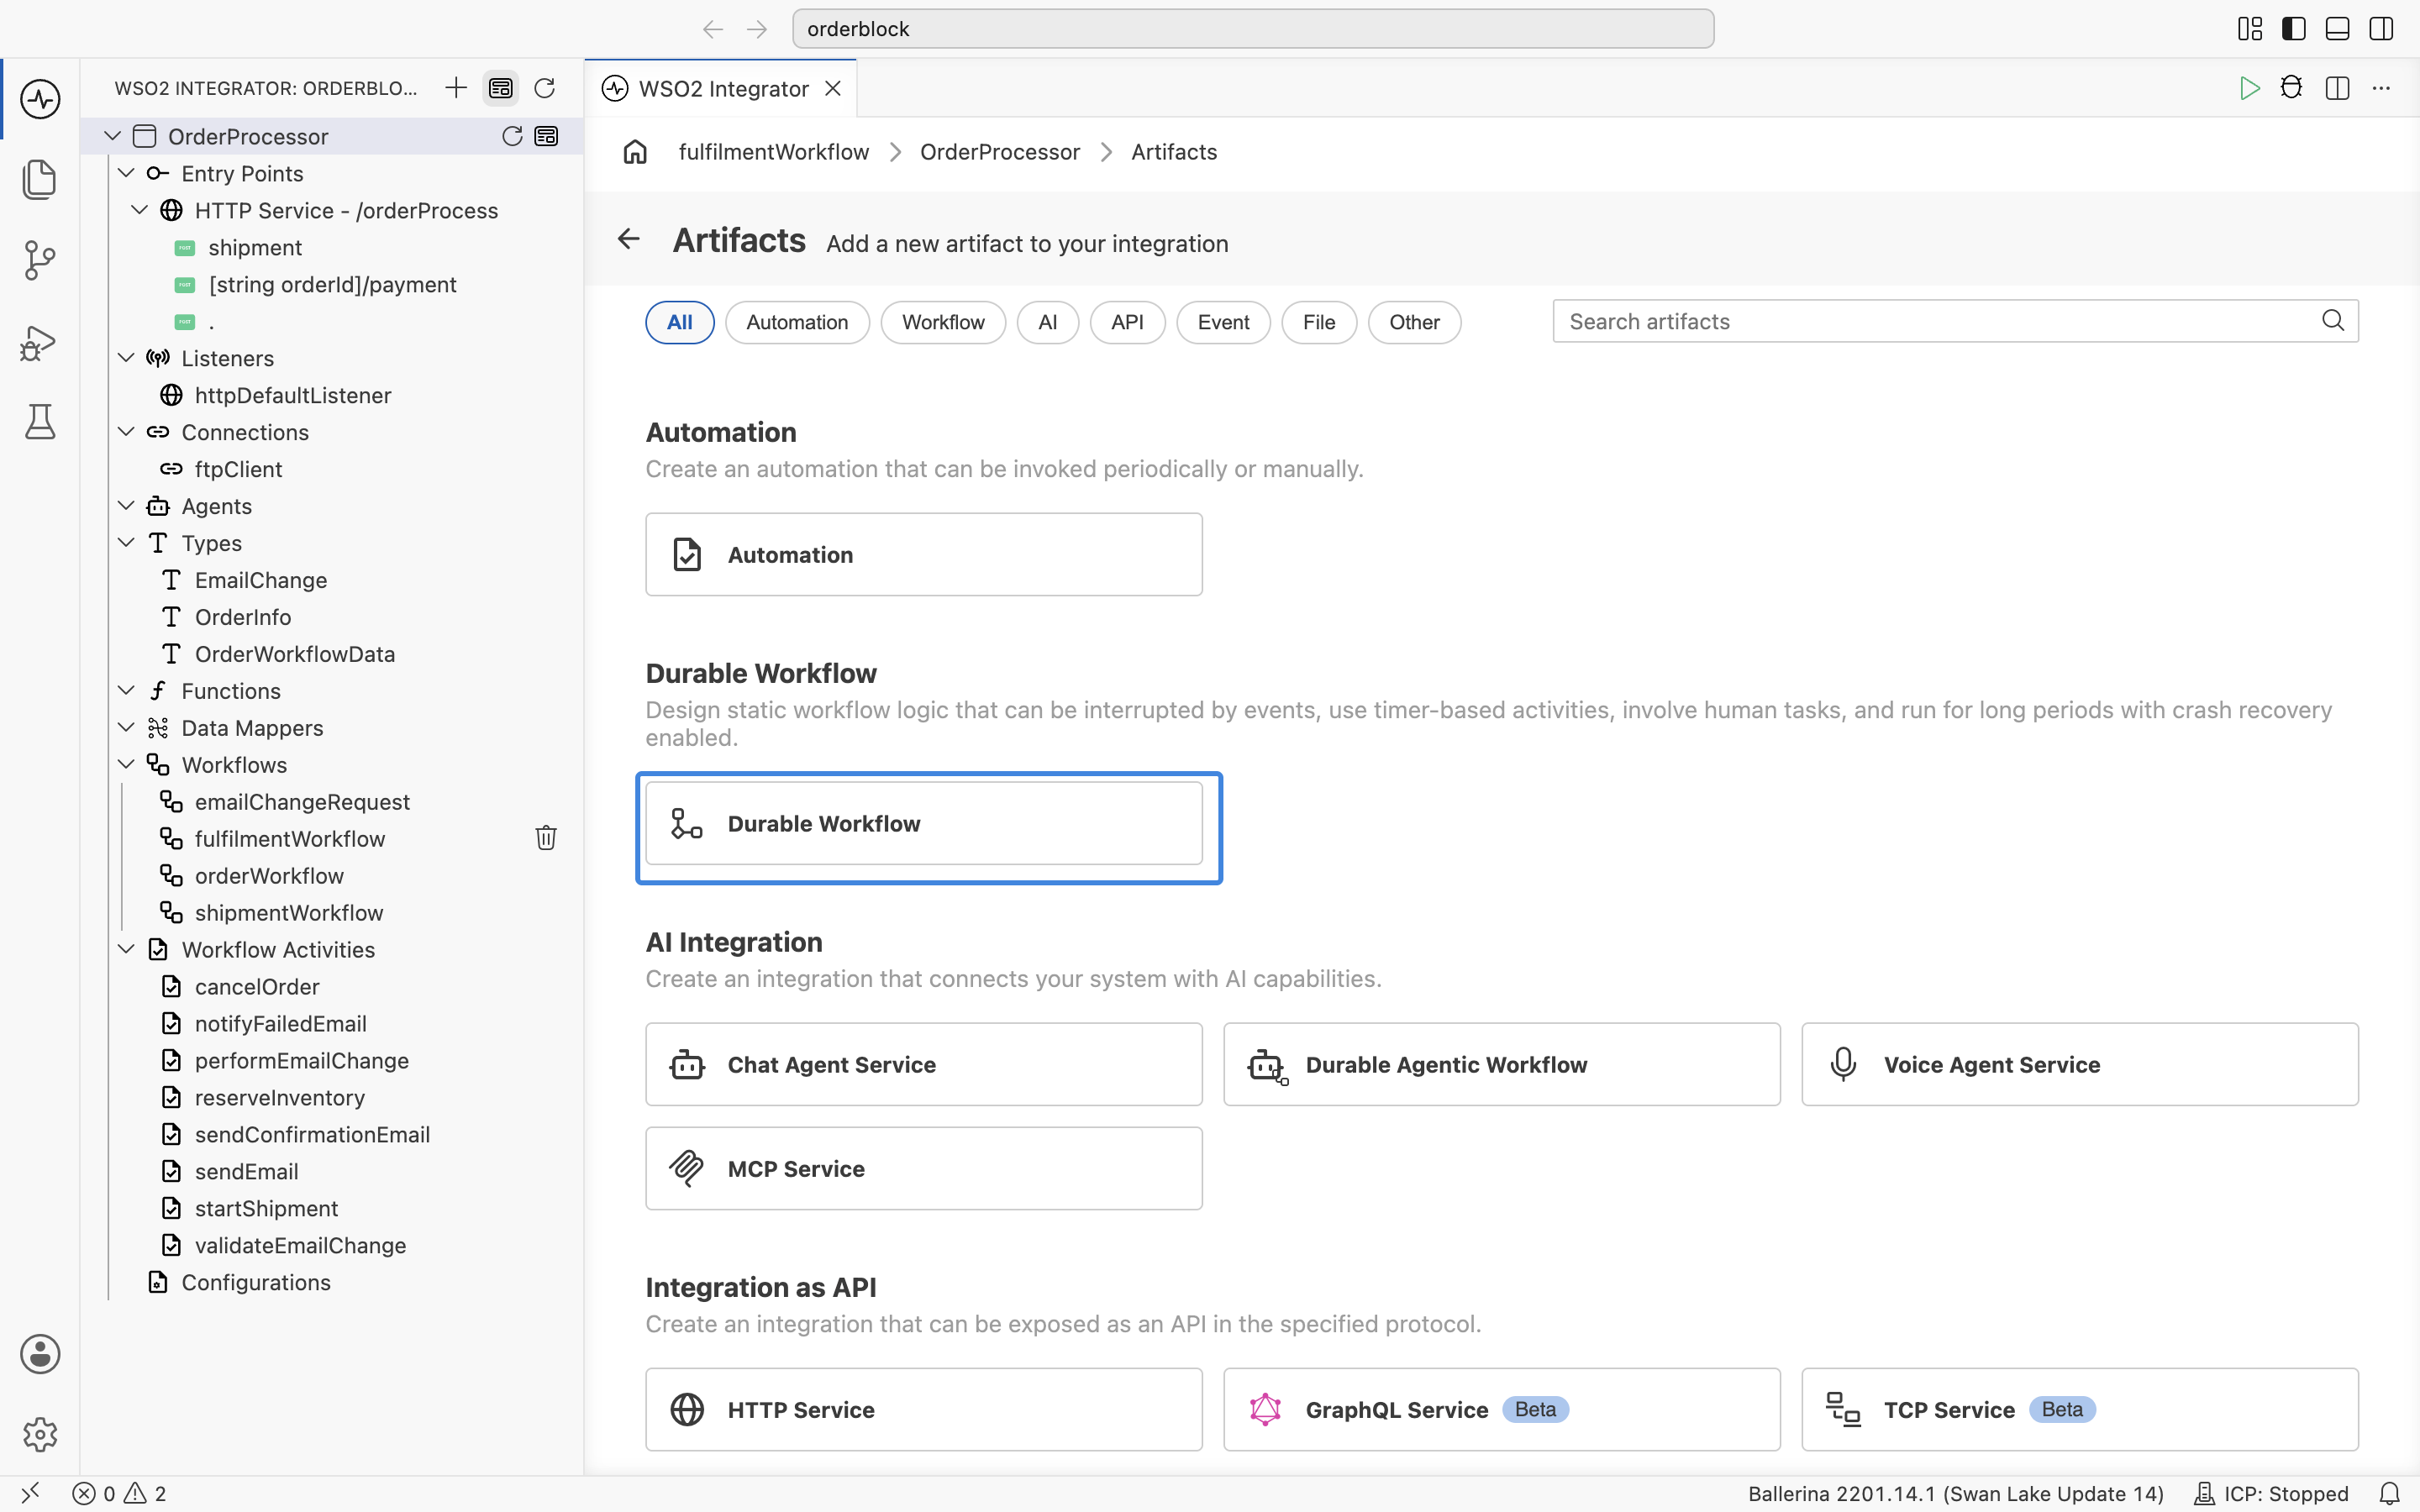Select the Event filter chip
The image size is (2420, 1512).
pos(1223,322)
